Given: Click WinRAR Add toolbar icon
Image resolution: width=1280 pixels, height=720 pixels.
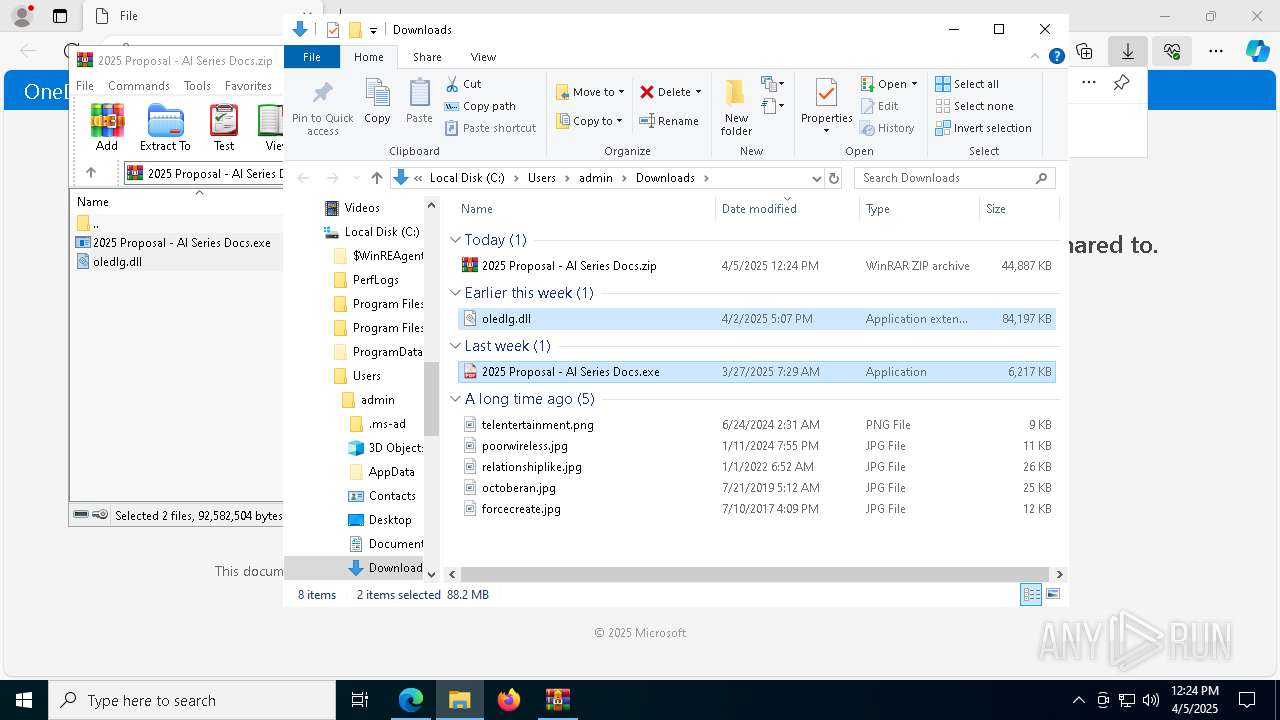Looking at the screenshot, I should point(107,128).
